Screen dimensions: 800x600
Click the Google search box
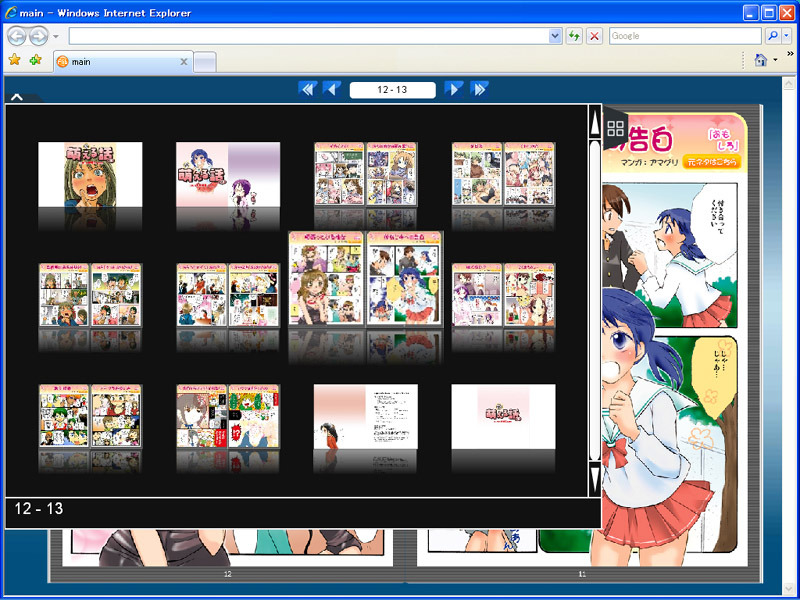[685, 36]
